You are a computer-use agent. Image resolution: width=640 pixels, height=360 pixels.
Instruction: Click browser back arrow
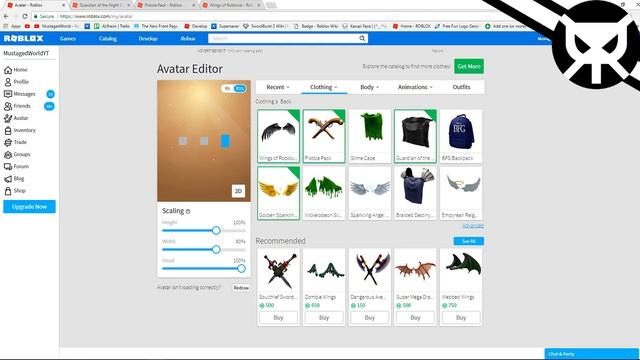(x=6, y=16)
